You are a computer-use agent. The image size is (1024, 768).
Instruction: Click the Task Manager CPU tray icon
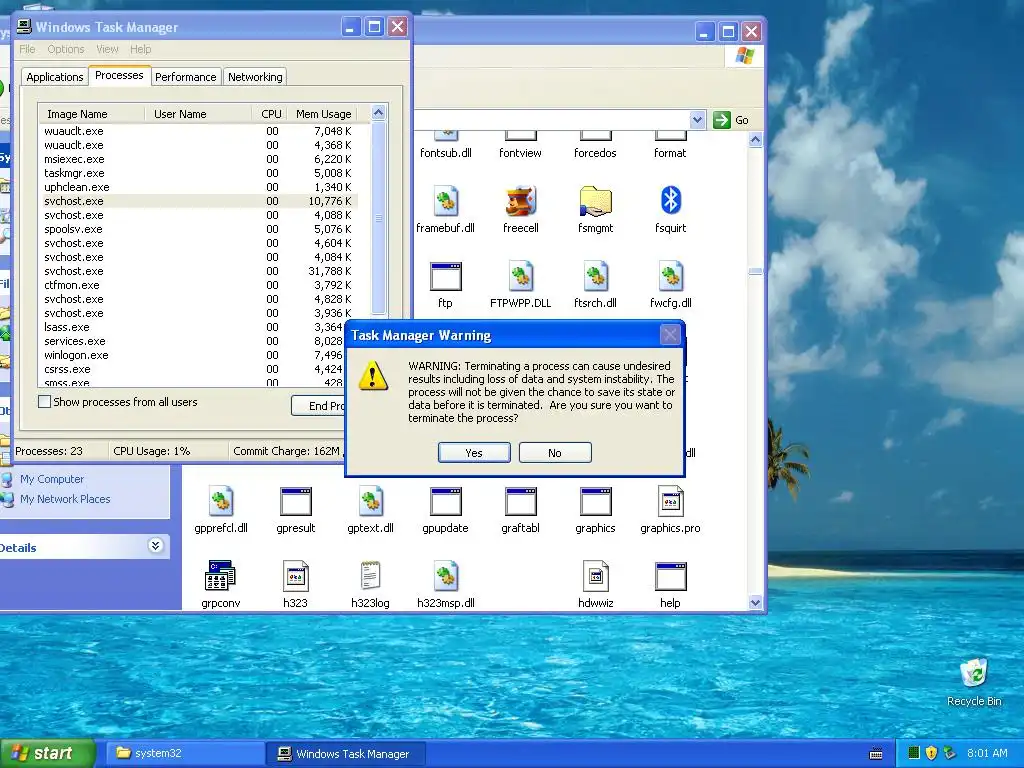914,753
